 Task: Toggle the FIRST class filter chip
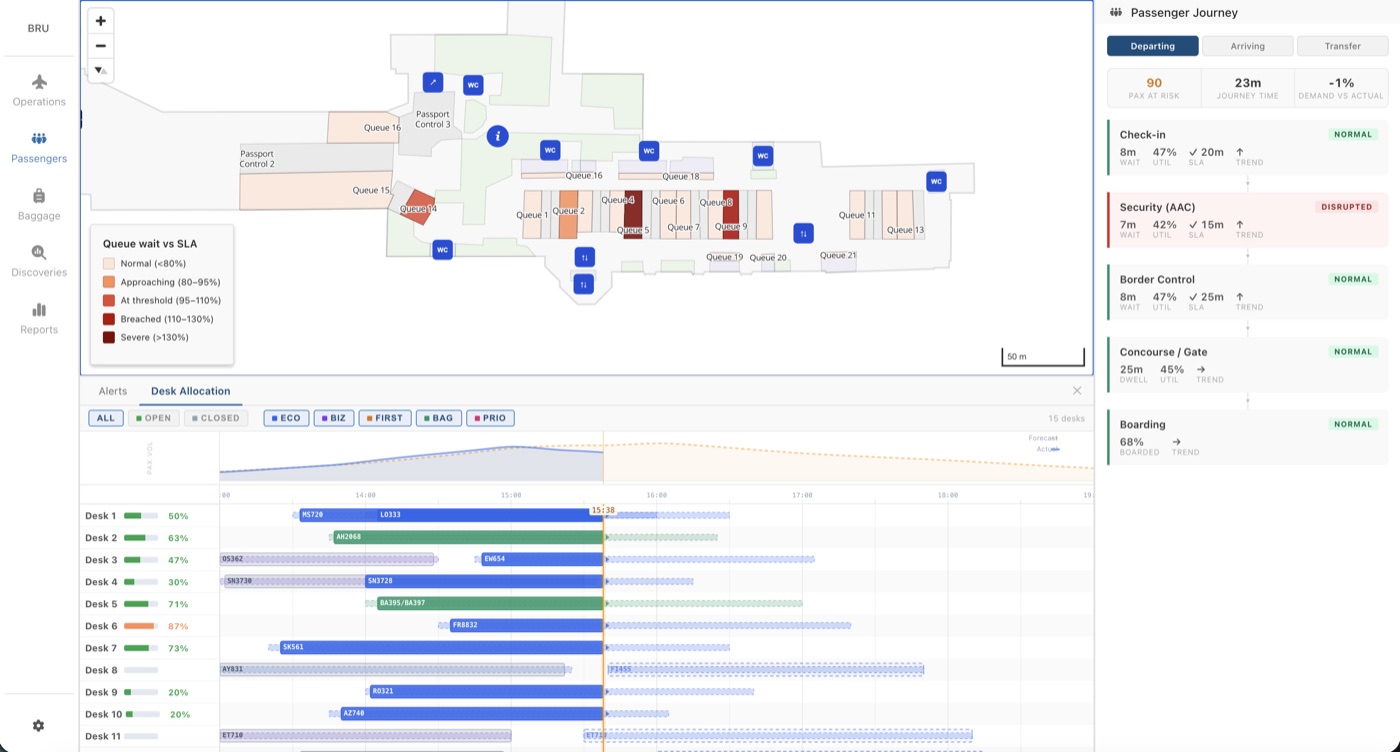(386, 418)
